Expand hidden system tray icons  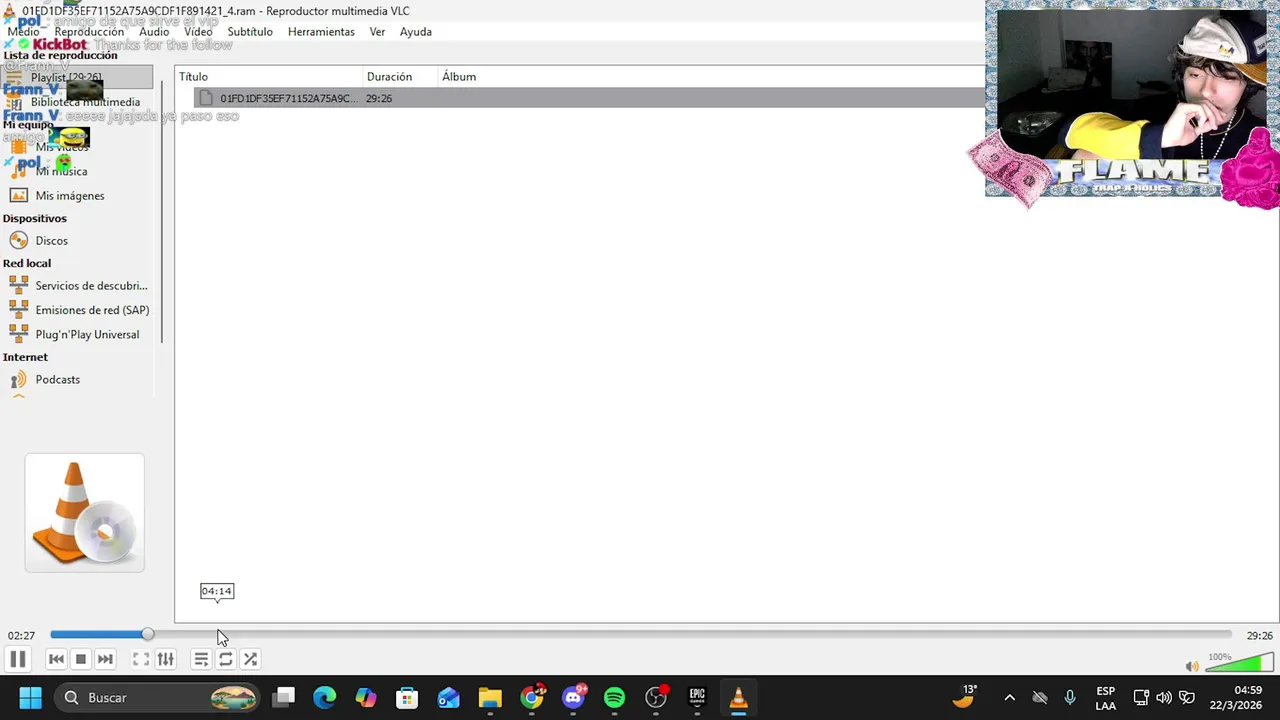coord(1009,698)
